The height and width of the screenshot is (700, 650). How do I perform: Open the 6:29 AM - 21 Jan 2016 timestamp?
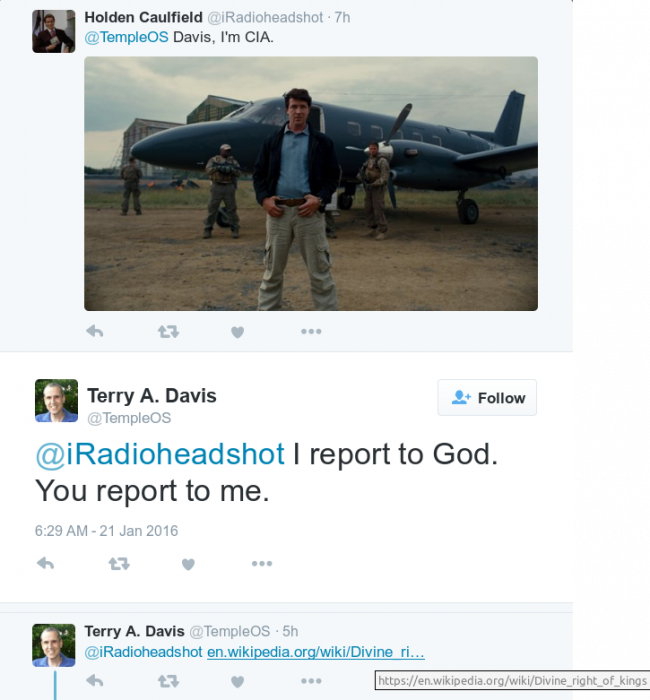[106, 530]
